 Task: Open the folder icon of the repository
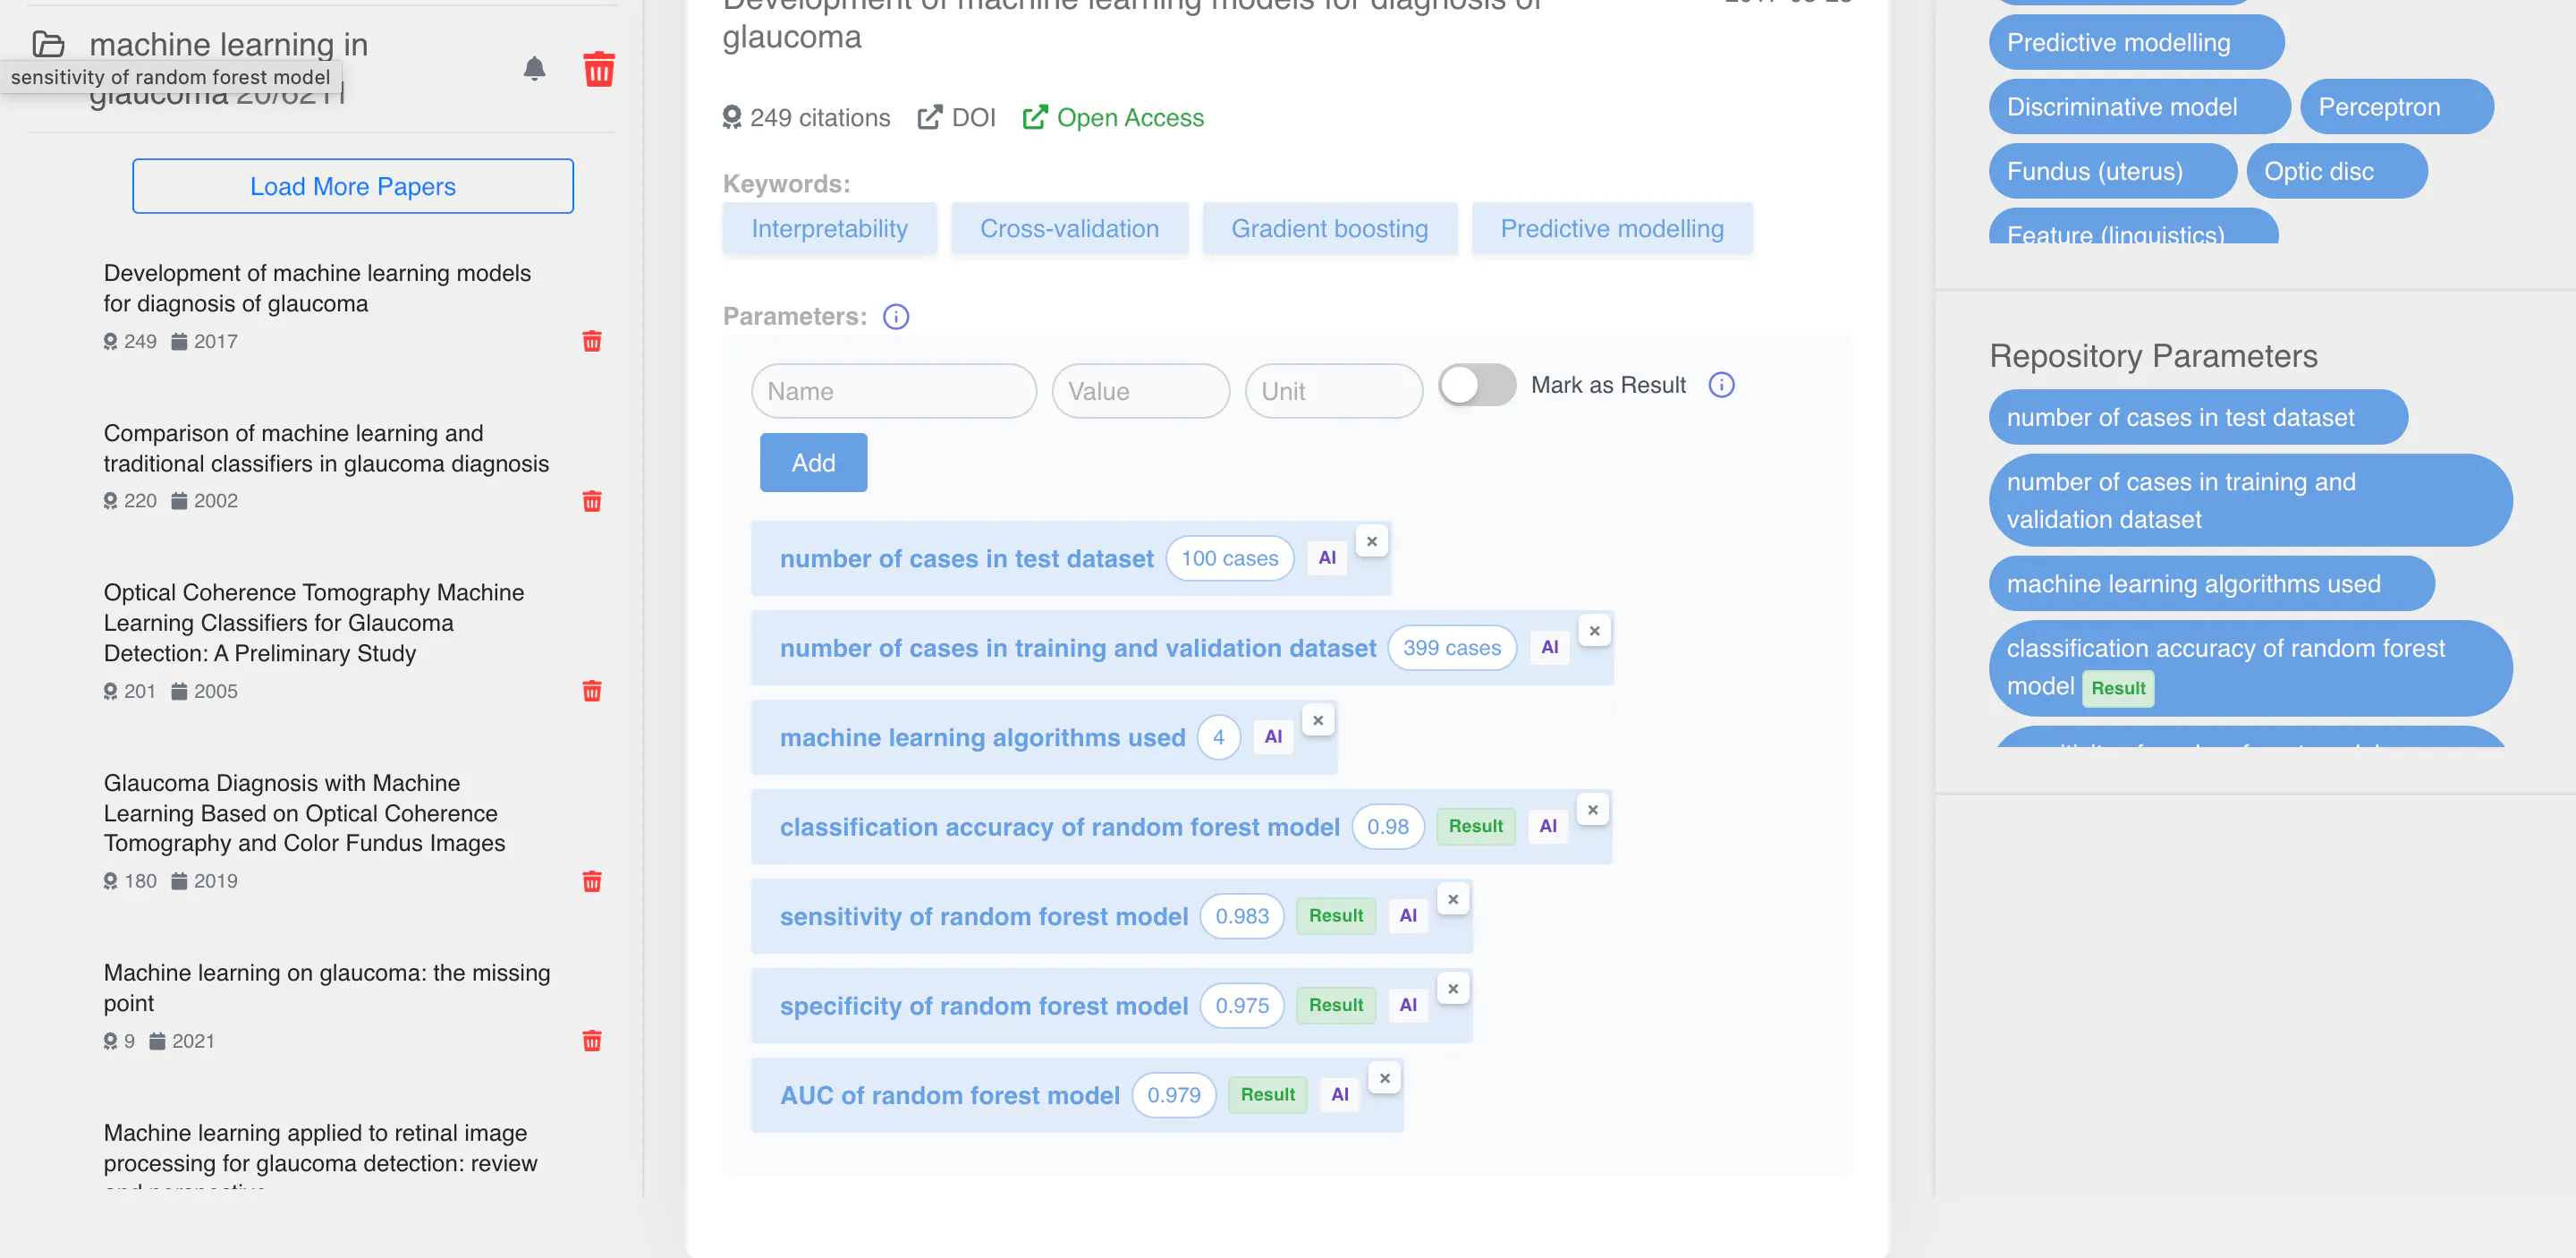(48, 44)
